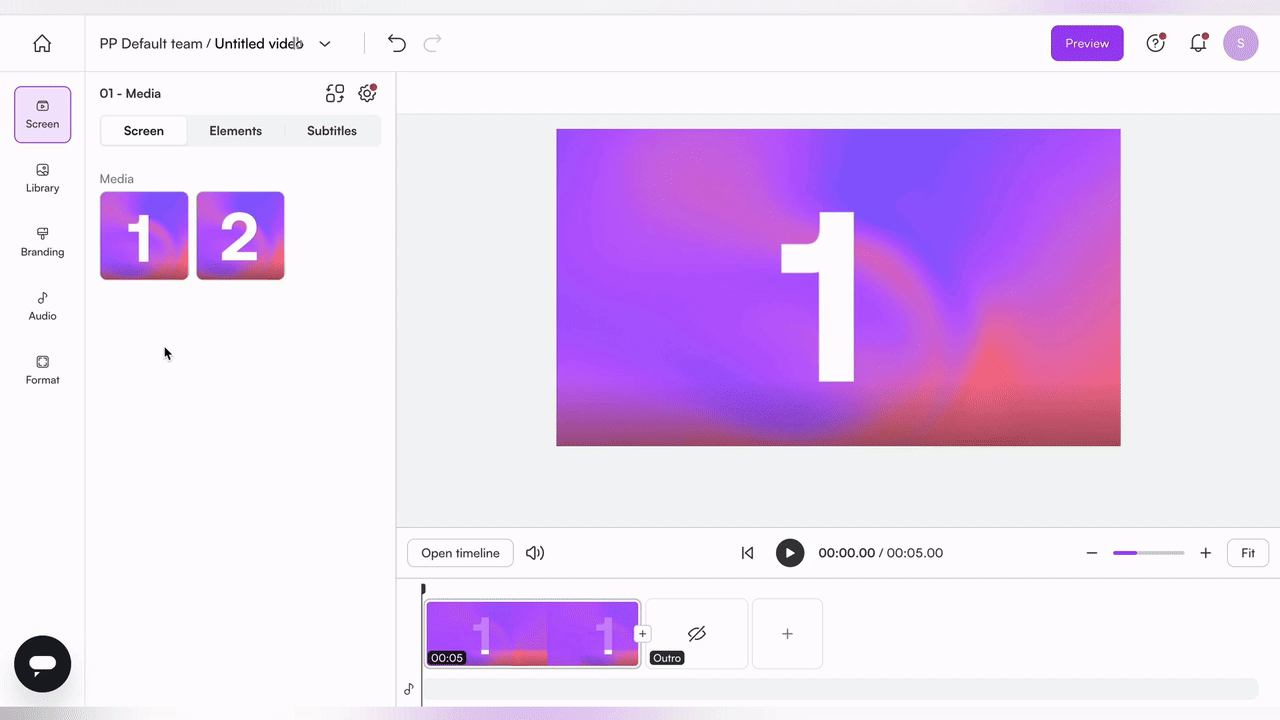Open the Library sidebar panel
The height and width of the screenshot is (720, 1280).
click(42, 178)
